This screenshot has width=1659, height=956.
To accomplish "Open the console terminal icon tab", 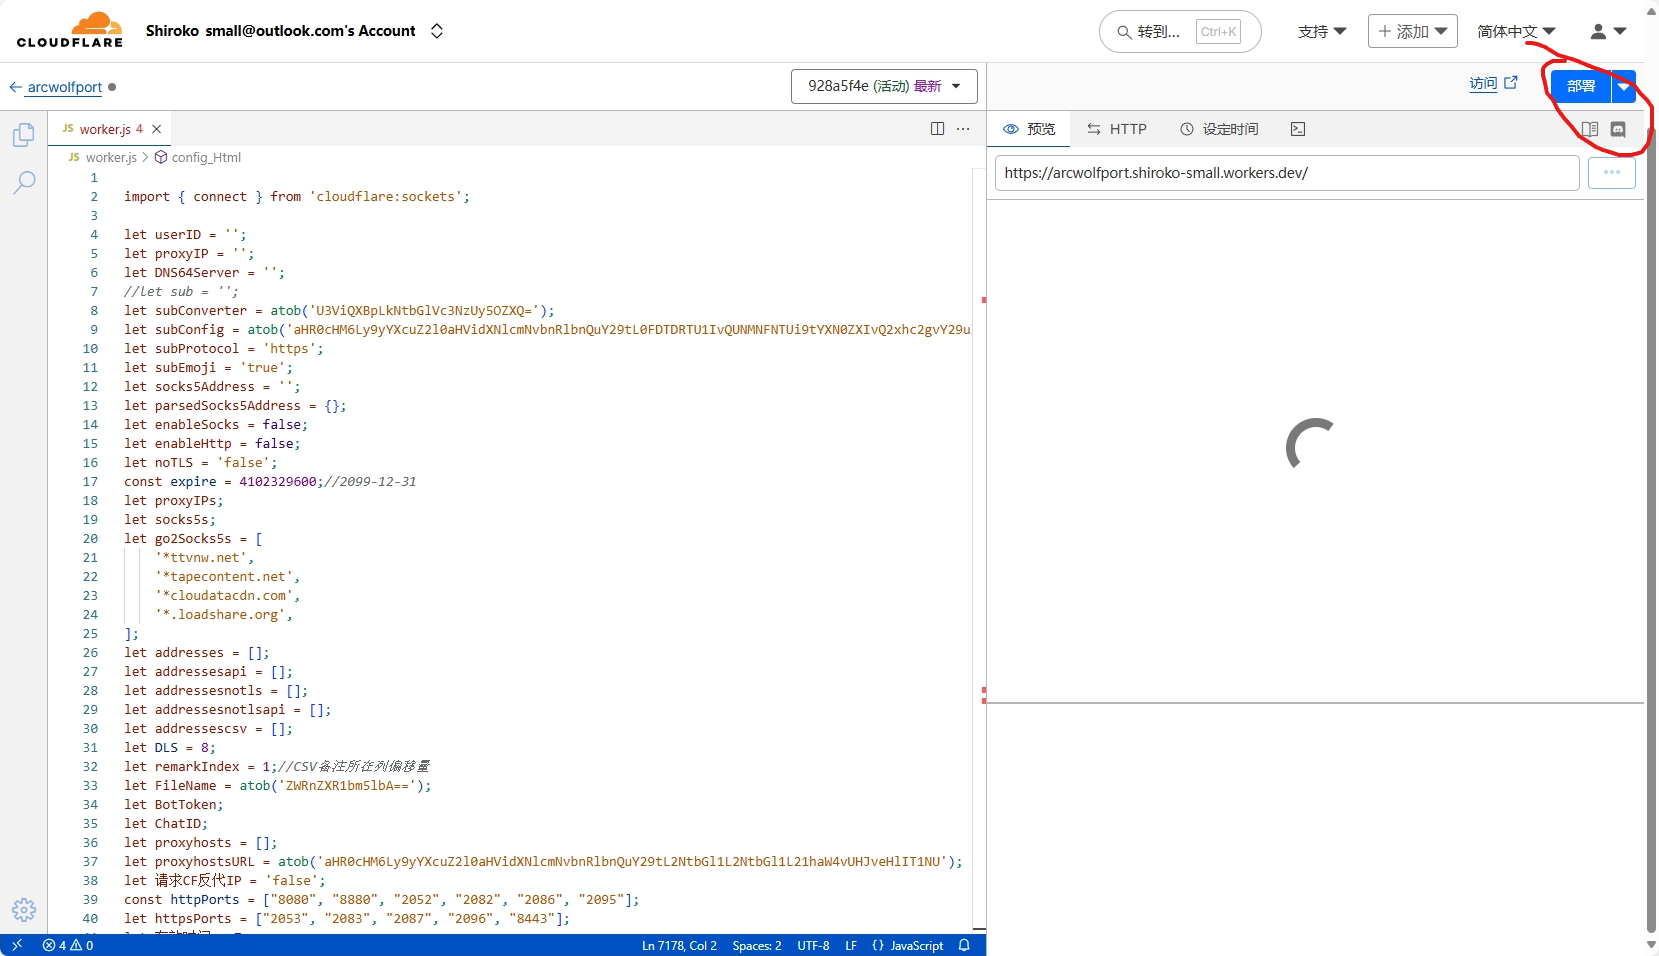I will pyautogui.click(x=1298, y=129).
